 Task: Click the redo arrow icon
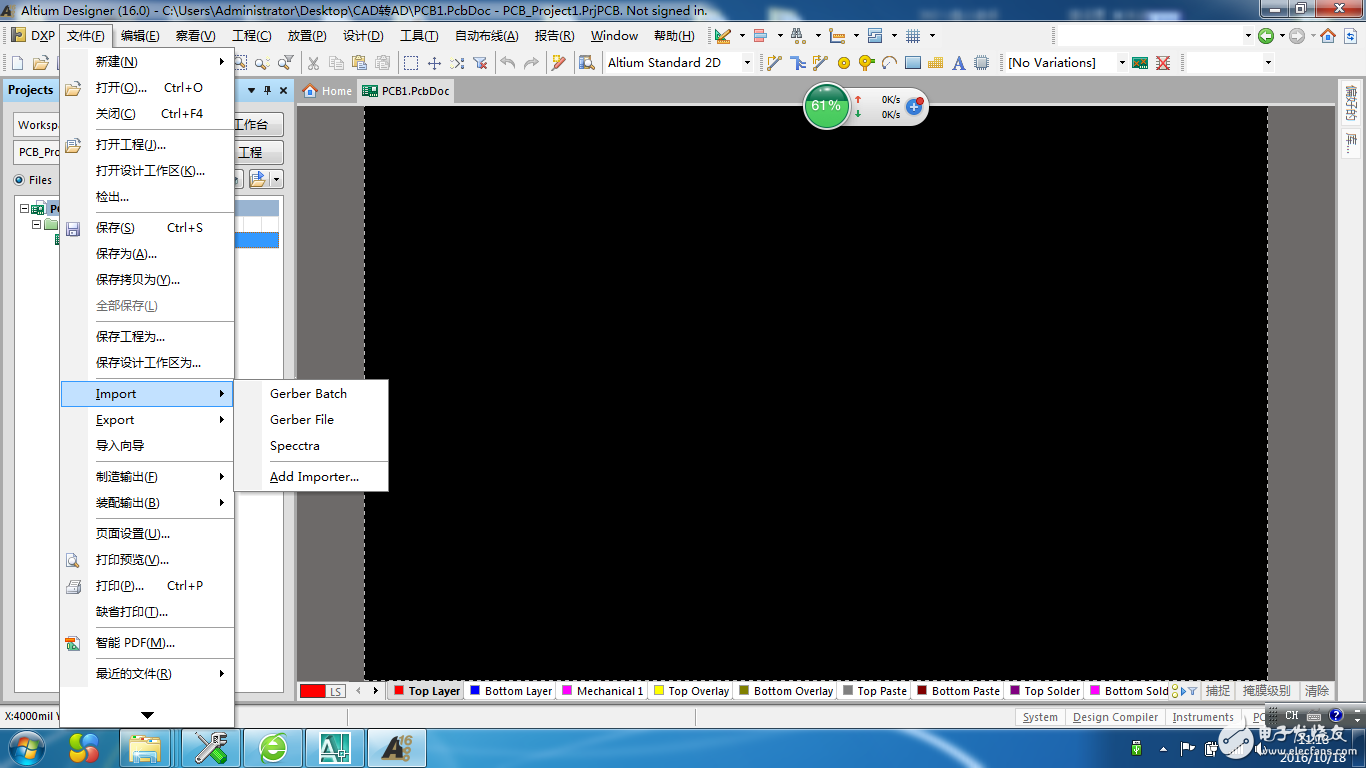[531, 63]
